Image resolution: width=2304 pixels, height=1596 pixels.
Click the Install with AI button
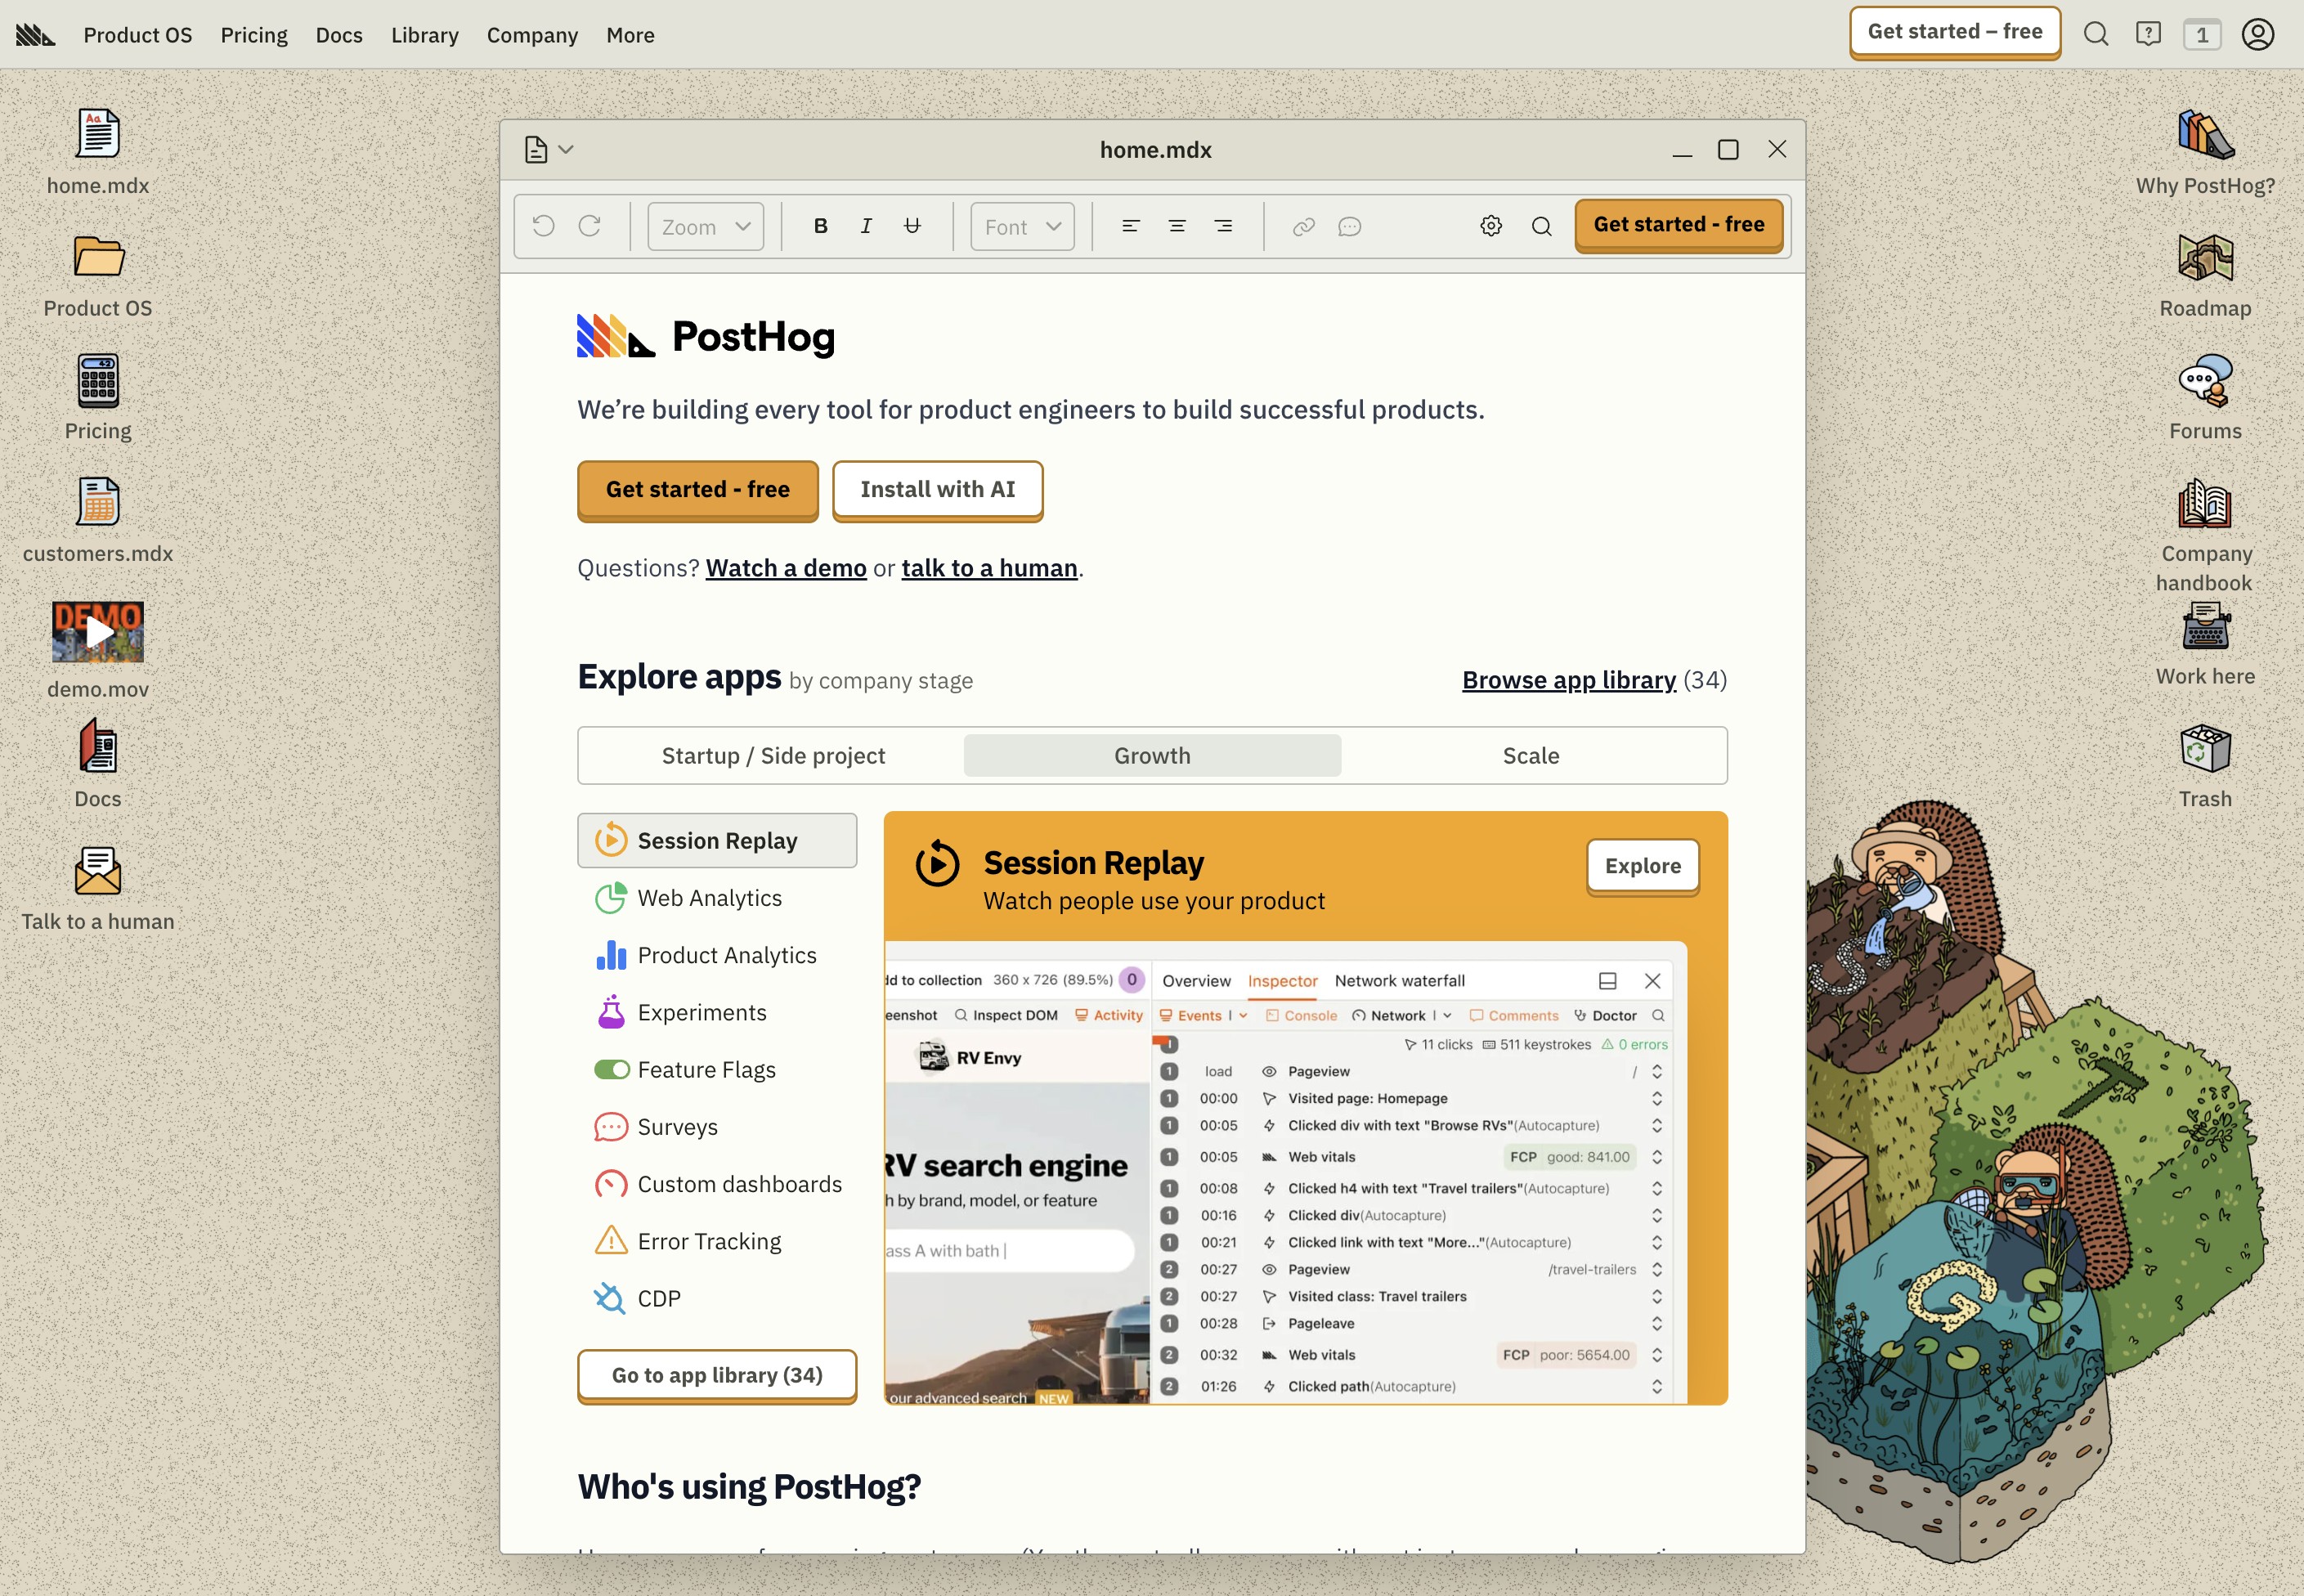click(x=937, y=490)
